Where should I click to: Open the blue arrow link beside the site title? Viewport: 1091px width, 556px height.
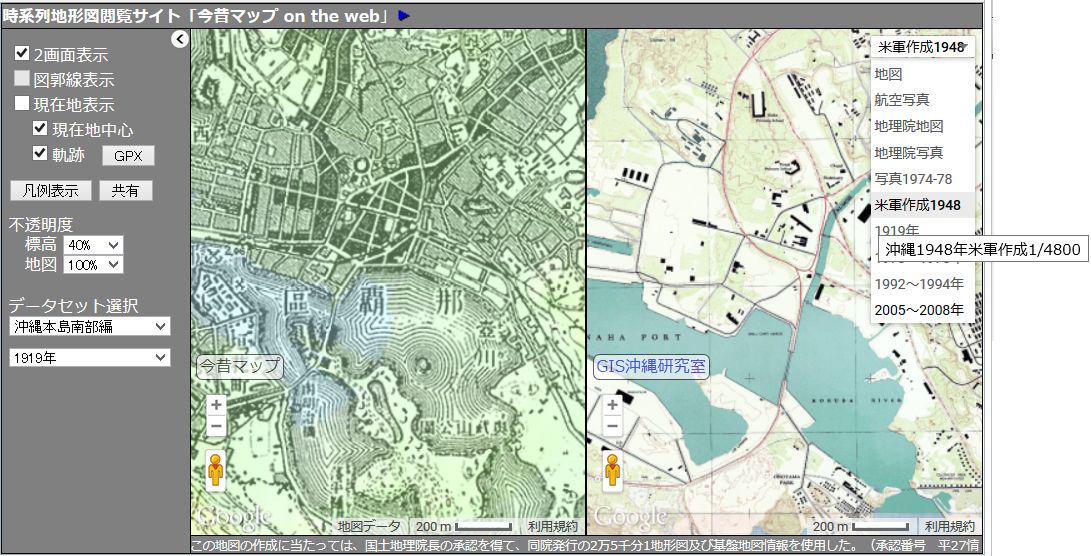(404, 15)
